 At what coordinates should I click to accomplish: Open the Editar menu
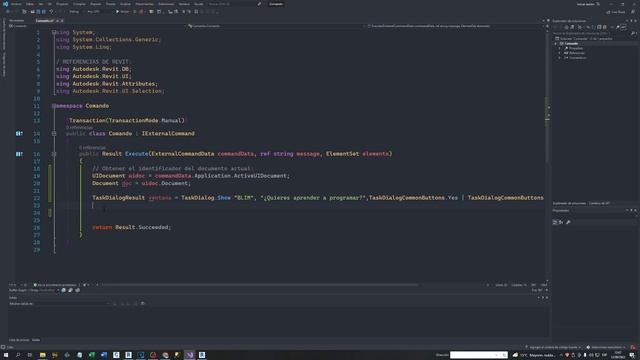coord(30,4)
